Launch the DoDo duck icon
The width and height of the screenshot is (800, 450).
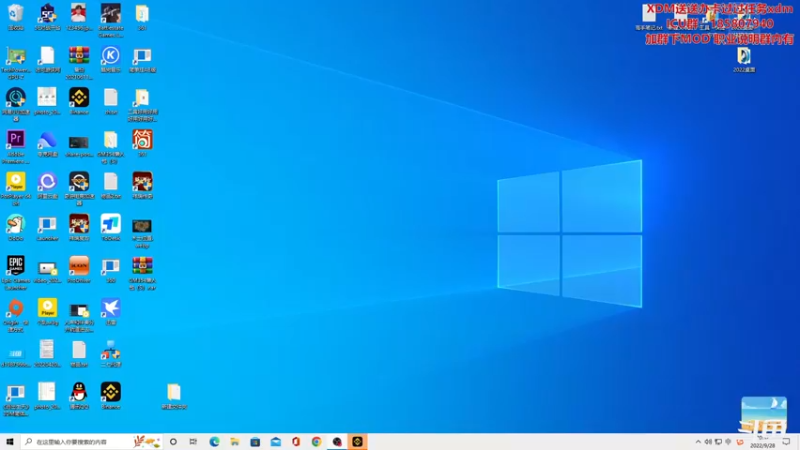coord(16,224)
